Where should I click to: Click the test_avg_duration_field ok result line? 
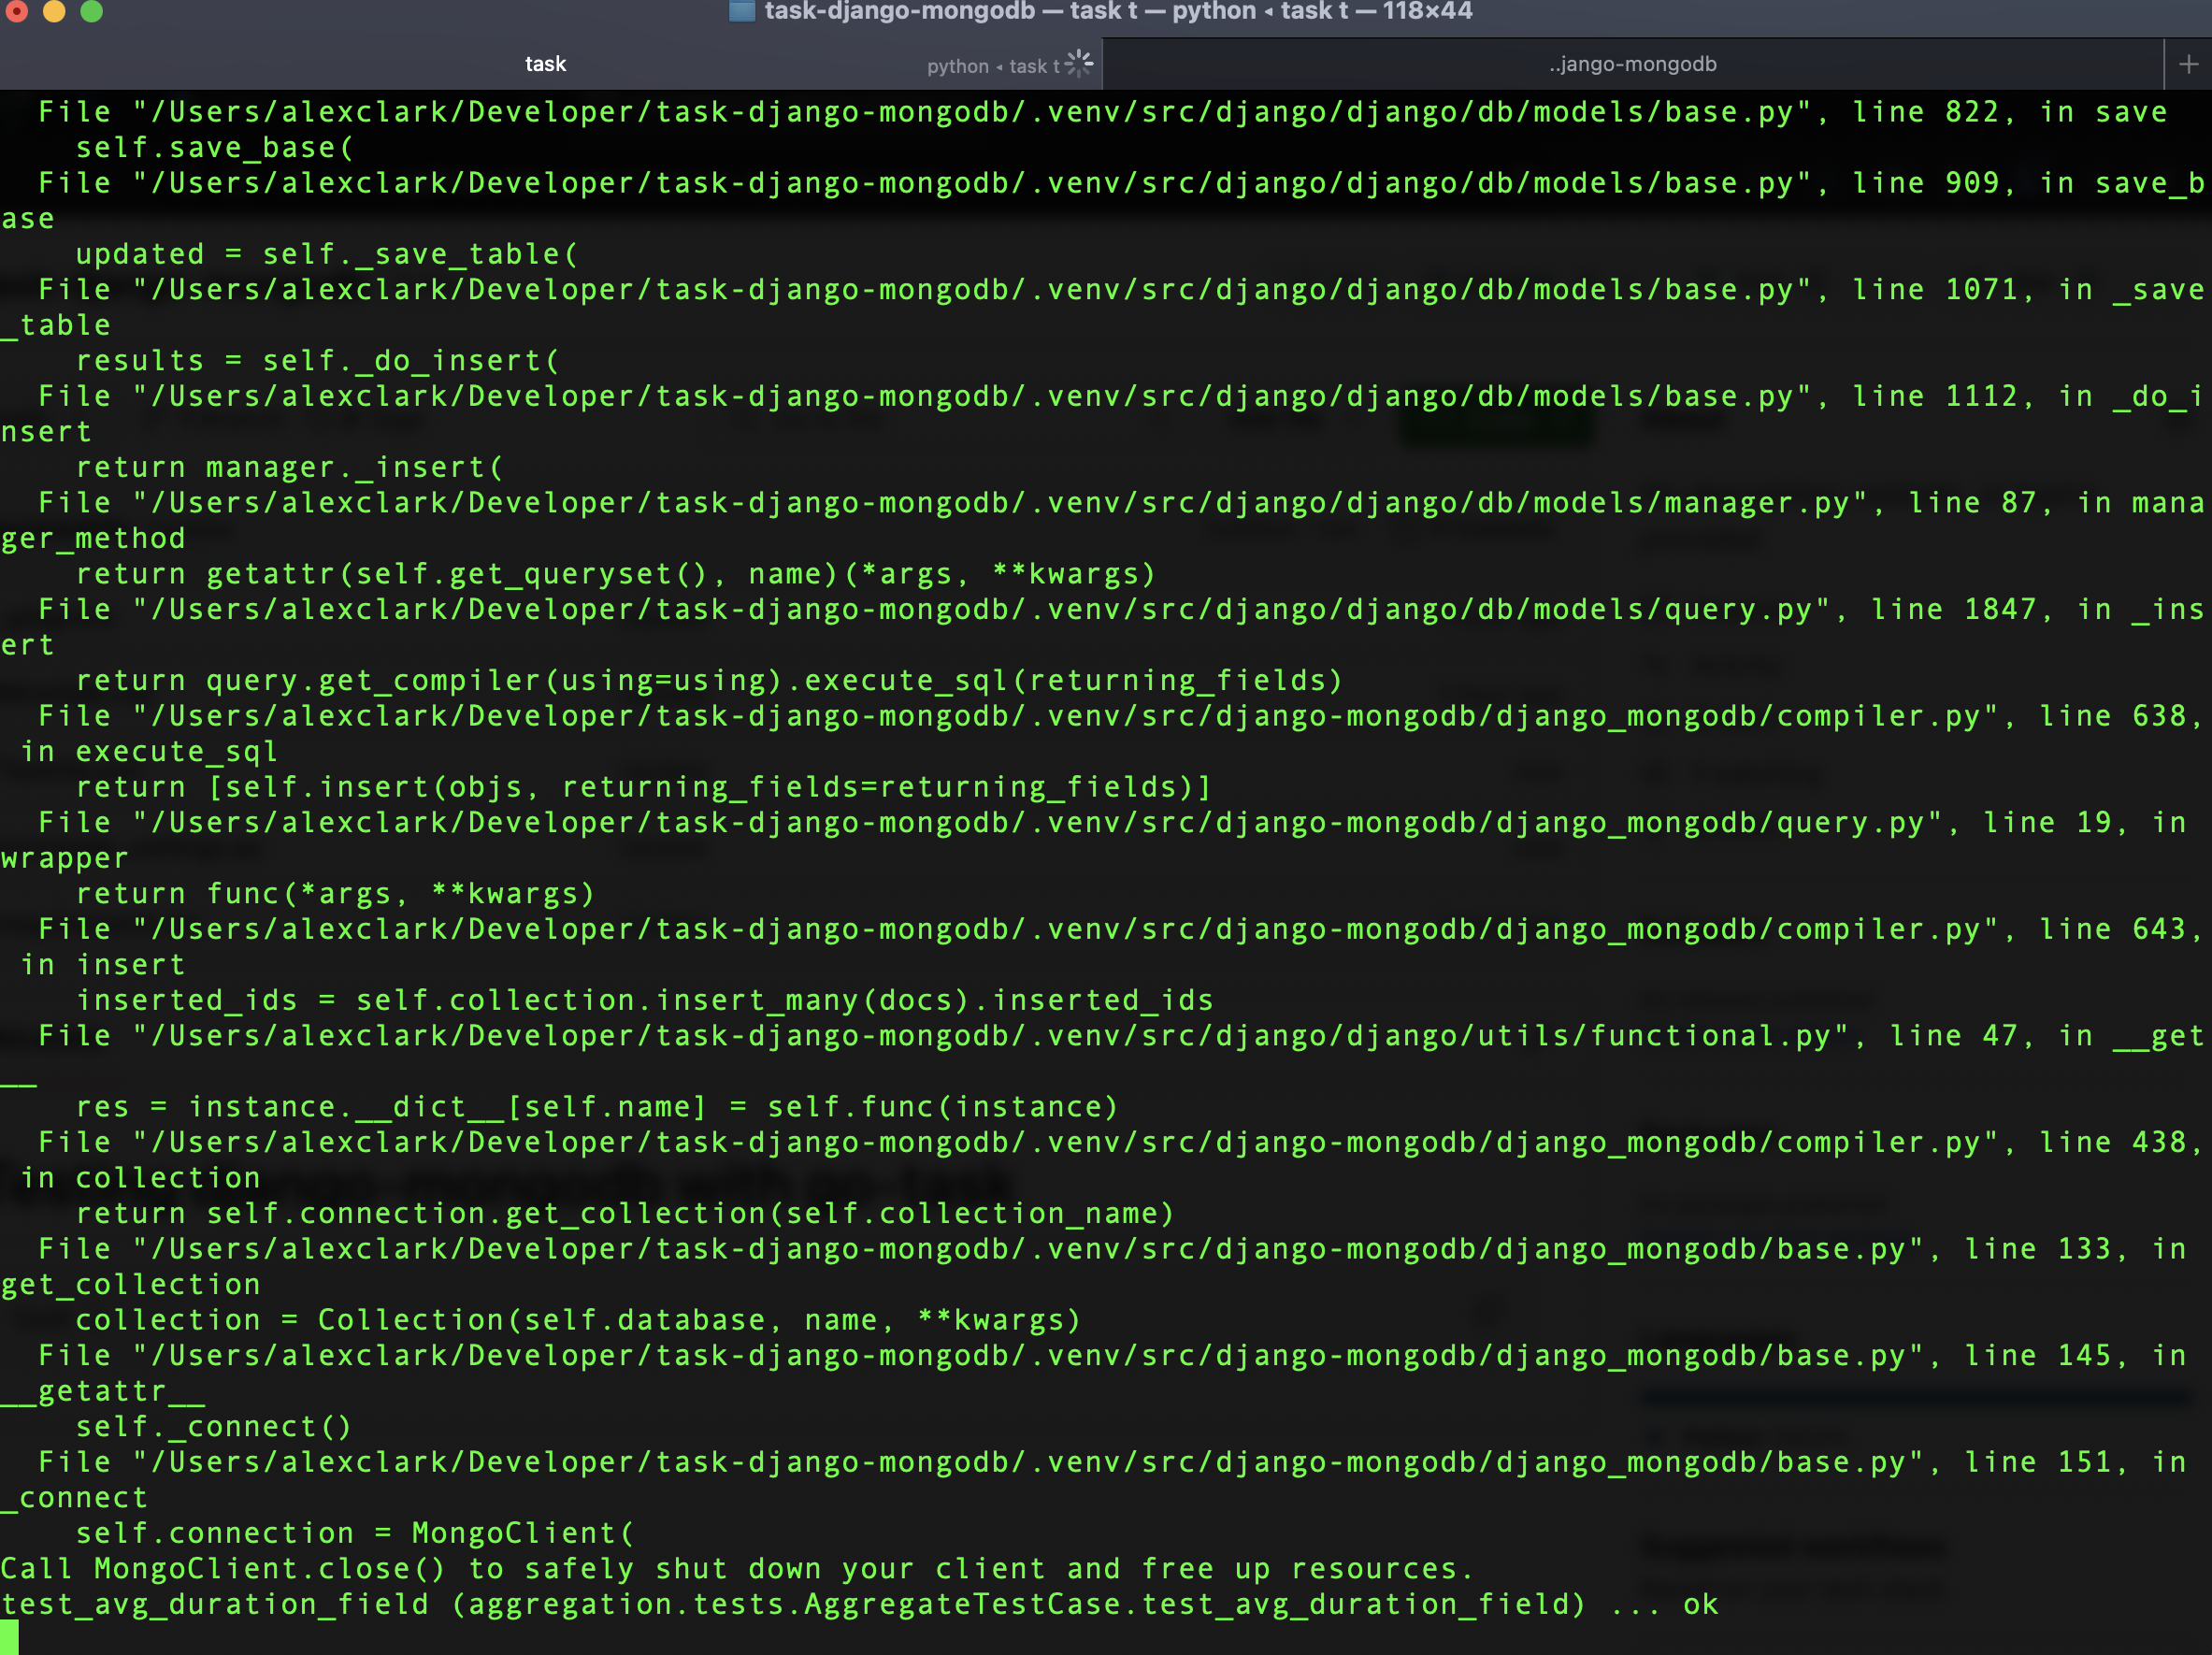(858, 1604)
